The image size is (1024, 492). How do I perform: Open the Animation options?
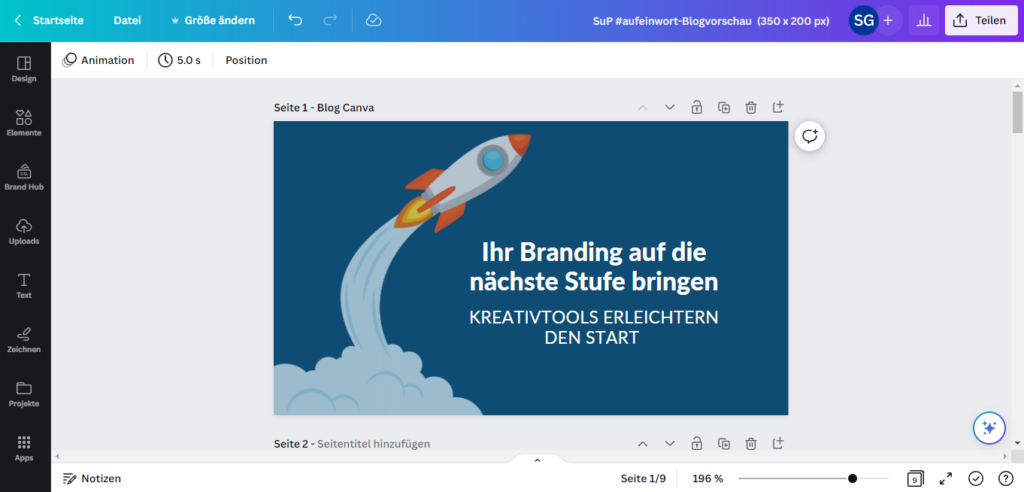coord(99,60)
